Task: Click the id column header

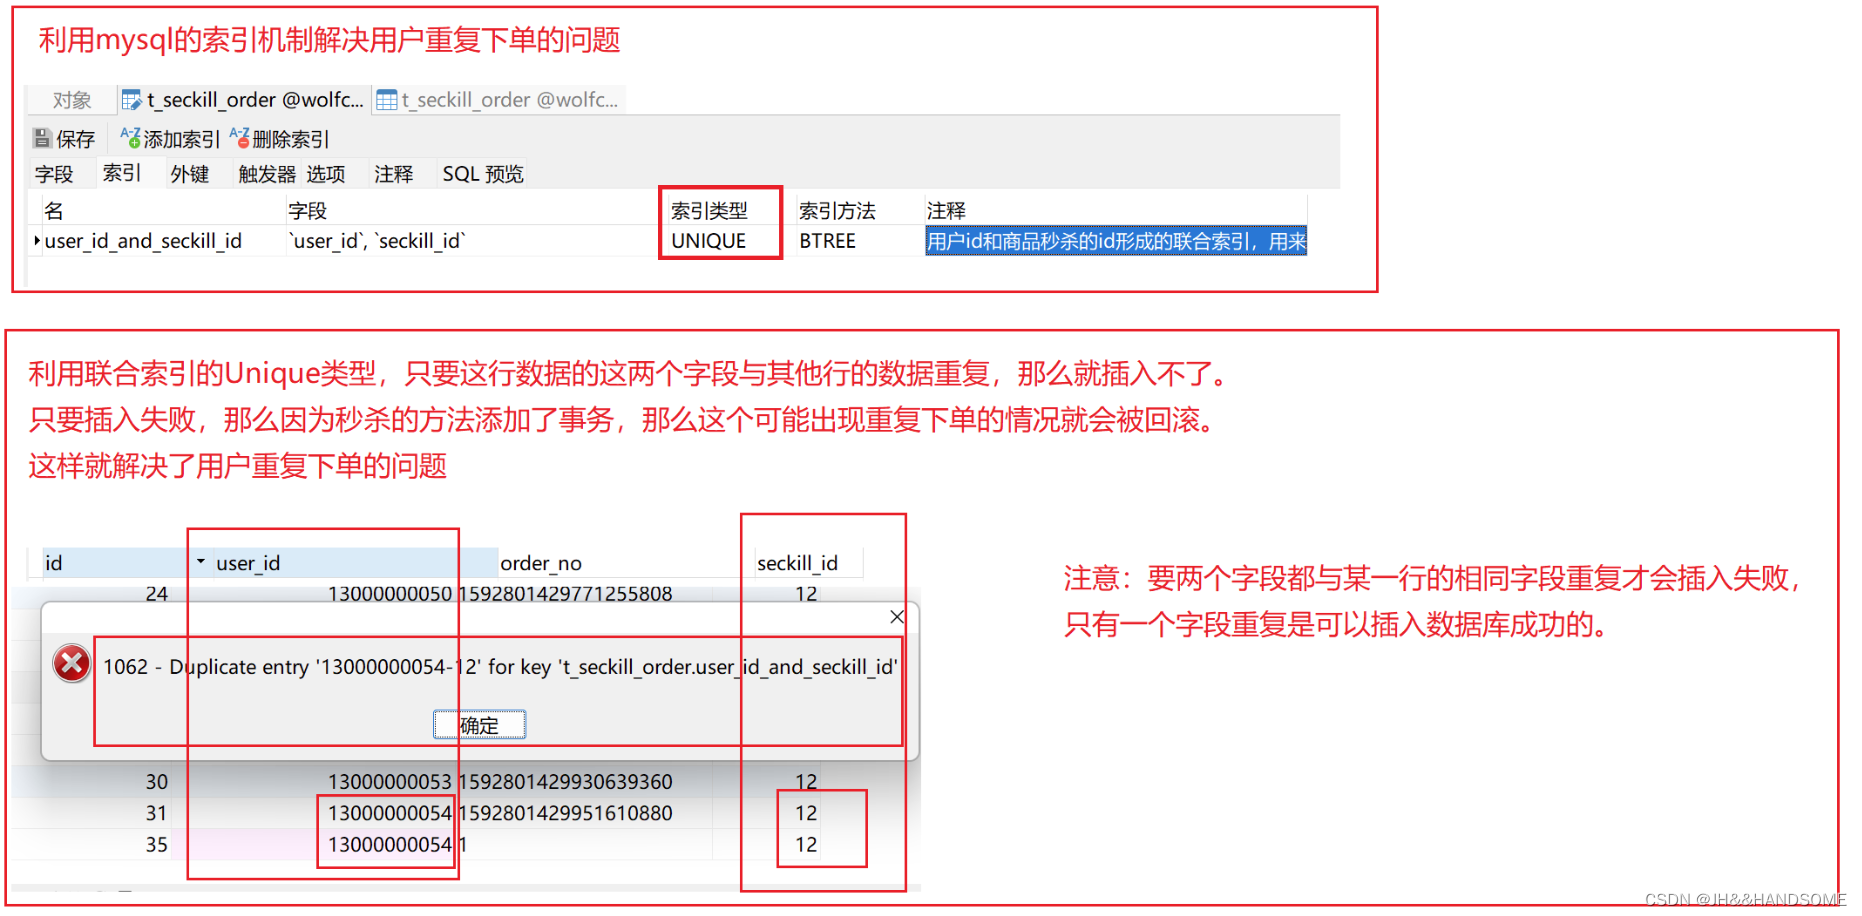Action: 115,563
